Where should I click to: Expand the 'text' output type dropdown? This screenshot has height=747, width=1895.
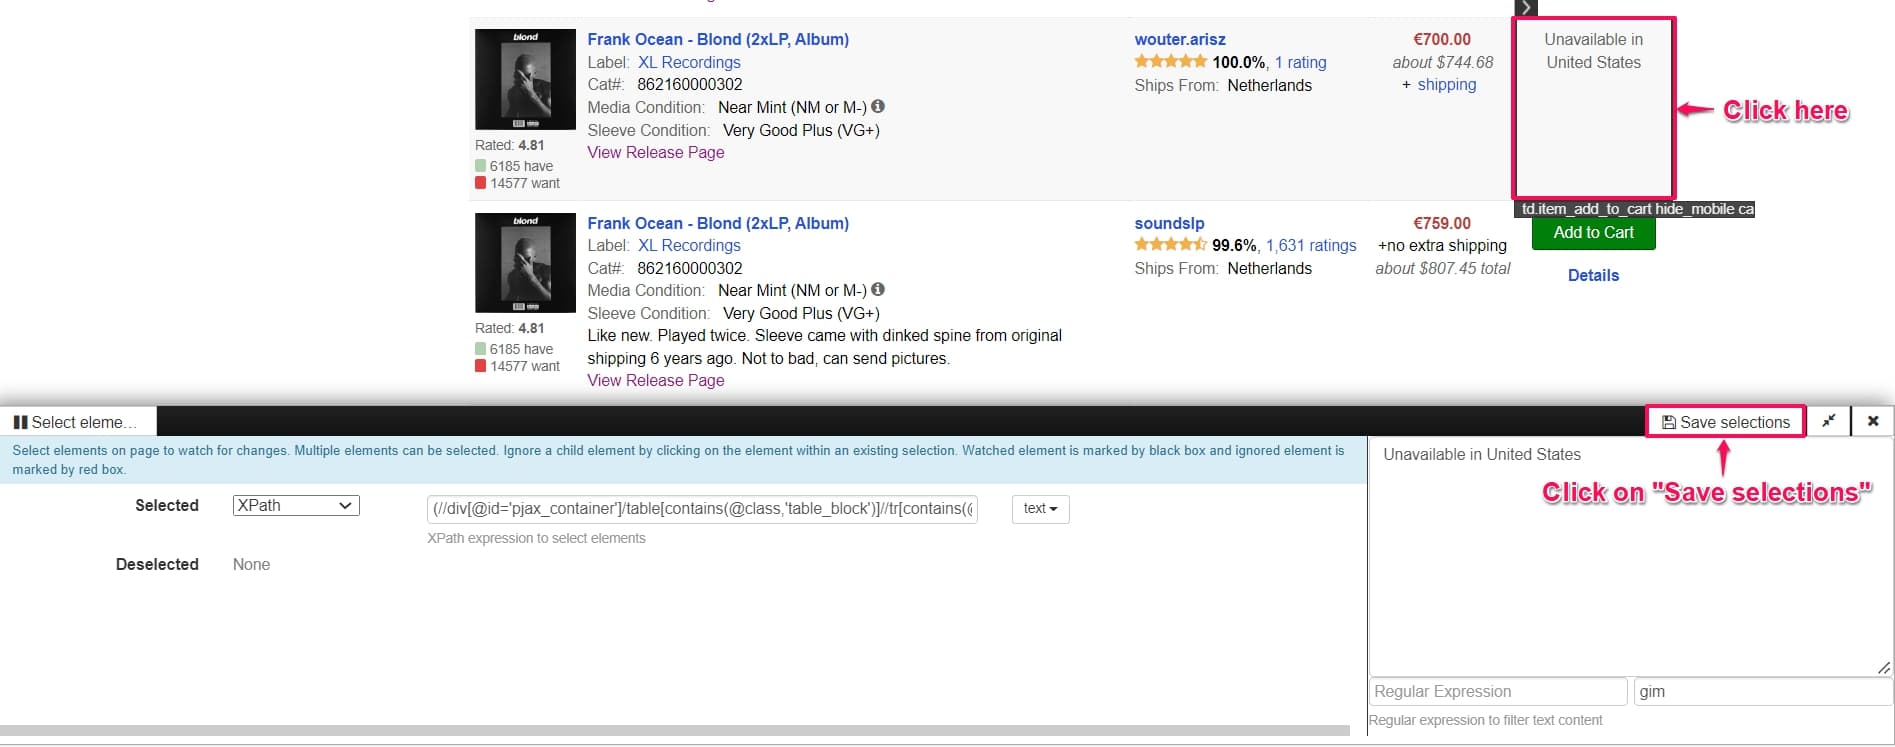1040,509
